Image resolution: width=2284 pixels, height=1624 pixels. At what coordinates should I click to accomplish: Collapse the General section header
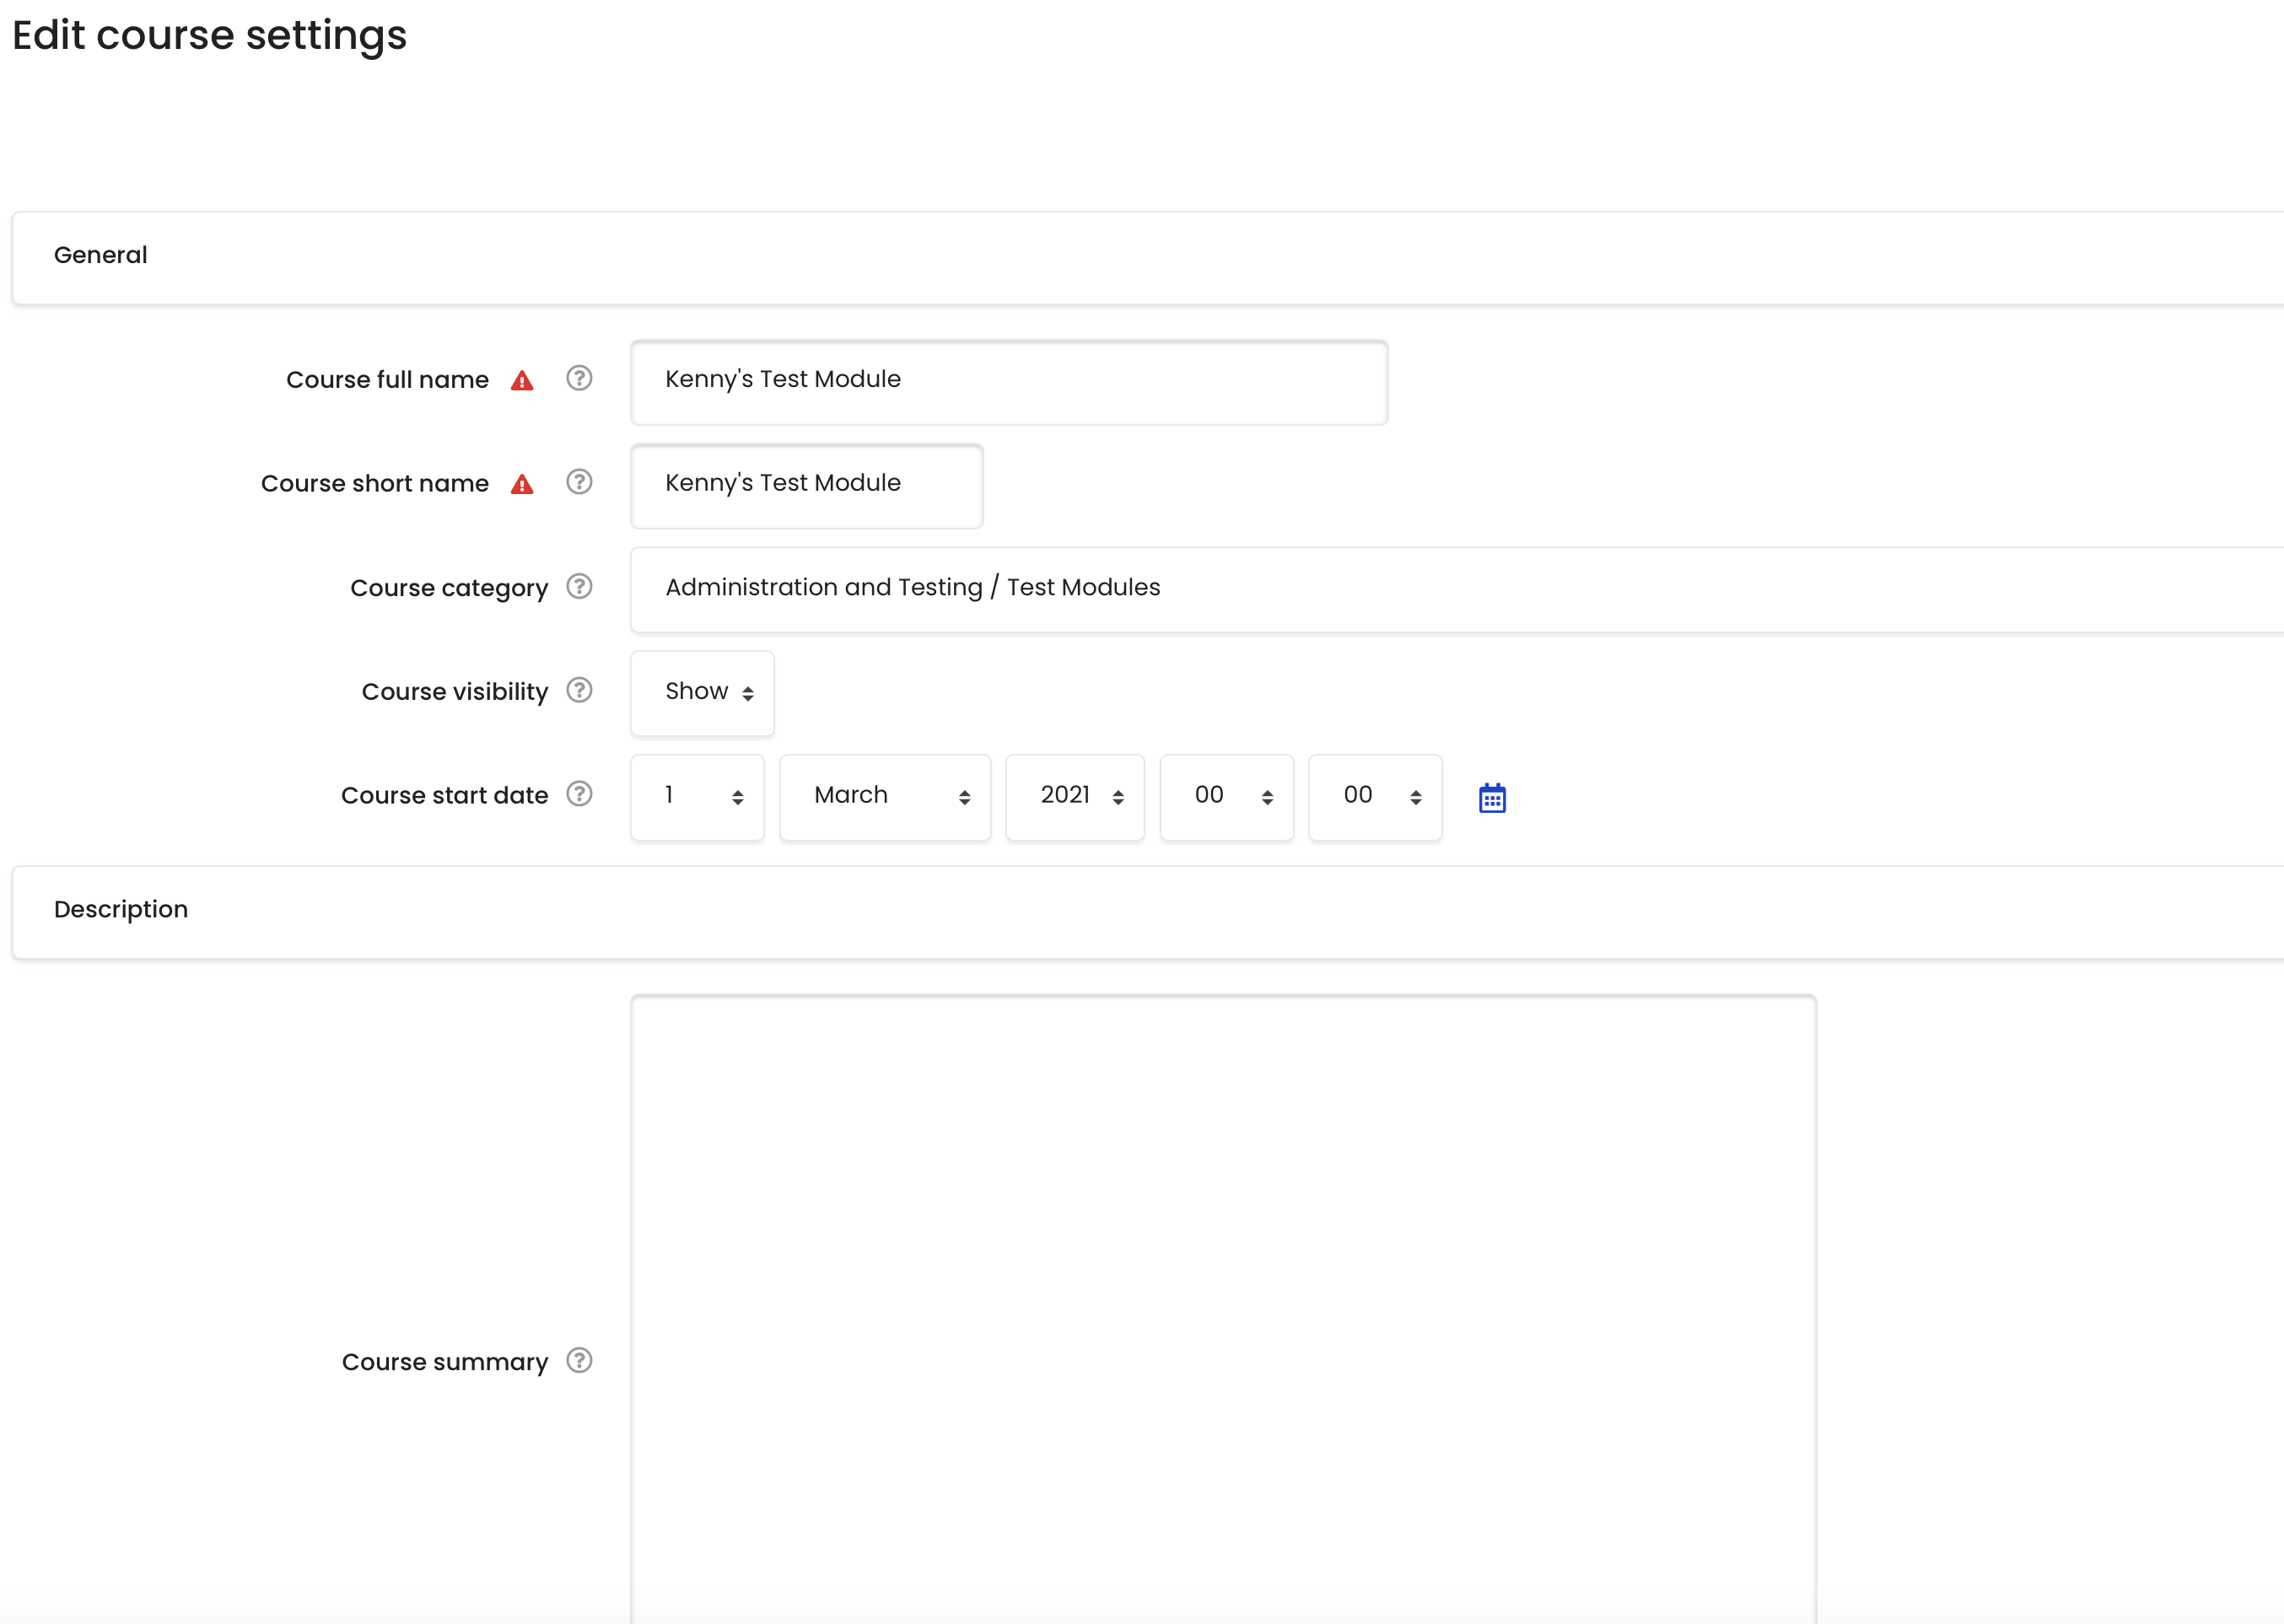coord(1148,257)
